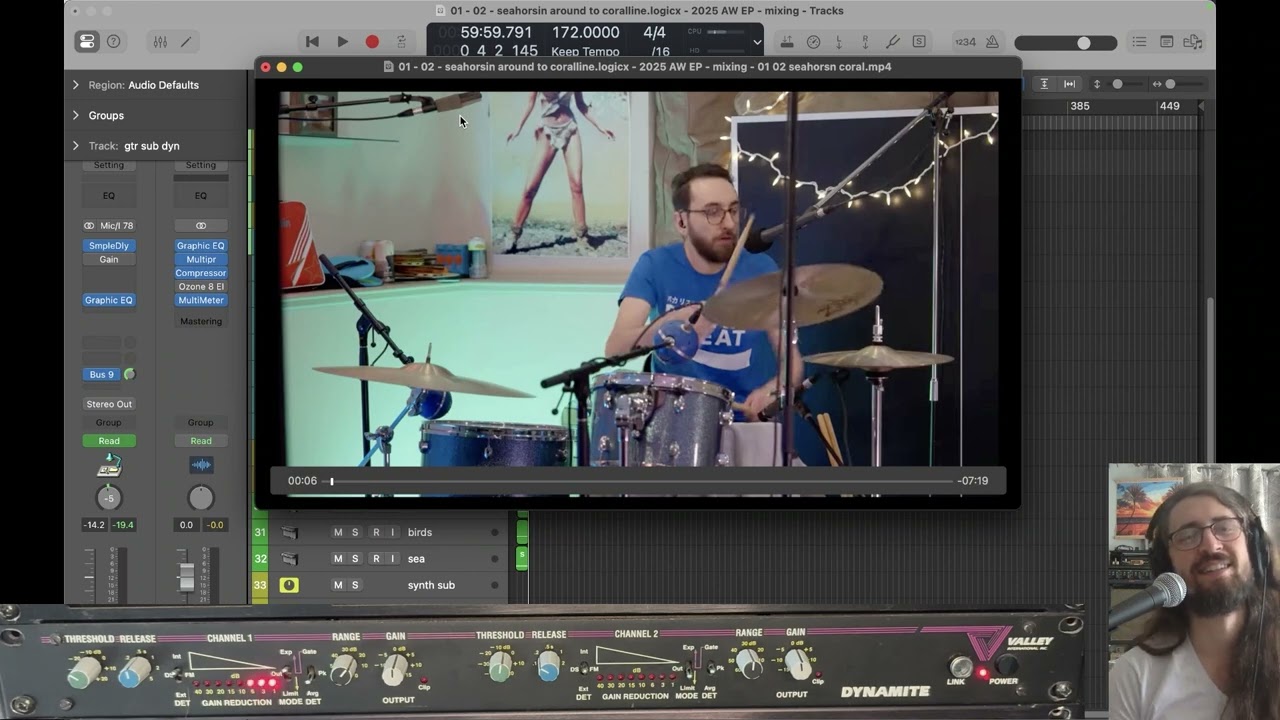1280x720 pixels.
Task: Start playback with Play button
Action: (x=342, y=42)
